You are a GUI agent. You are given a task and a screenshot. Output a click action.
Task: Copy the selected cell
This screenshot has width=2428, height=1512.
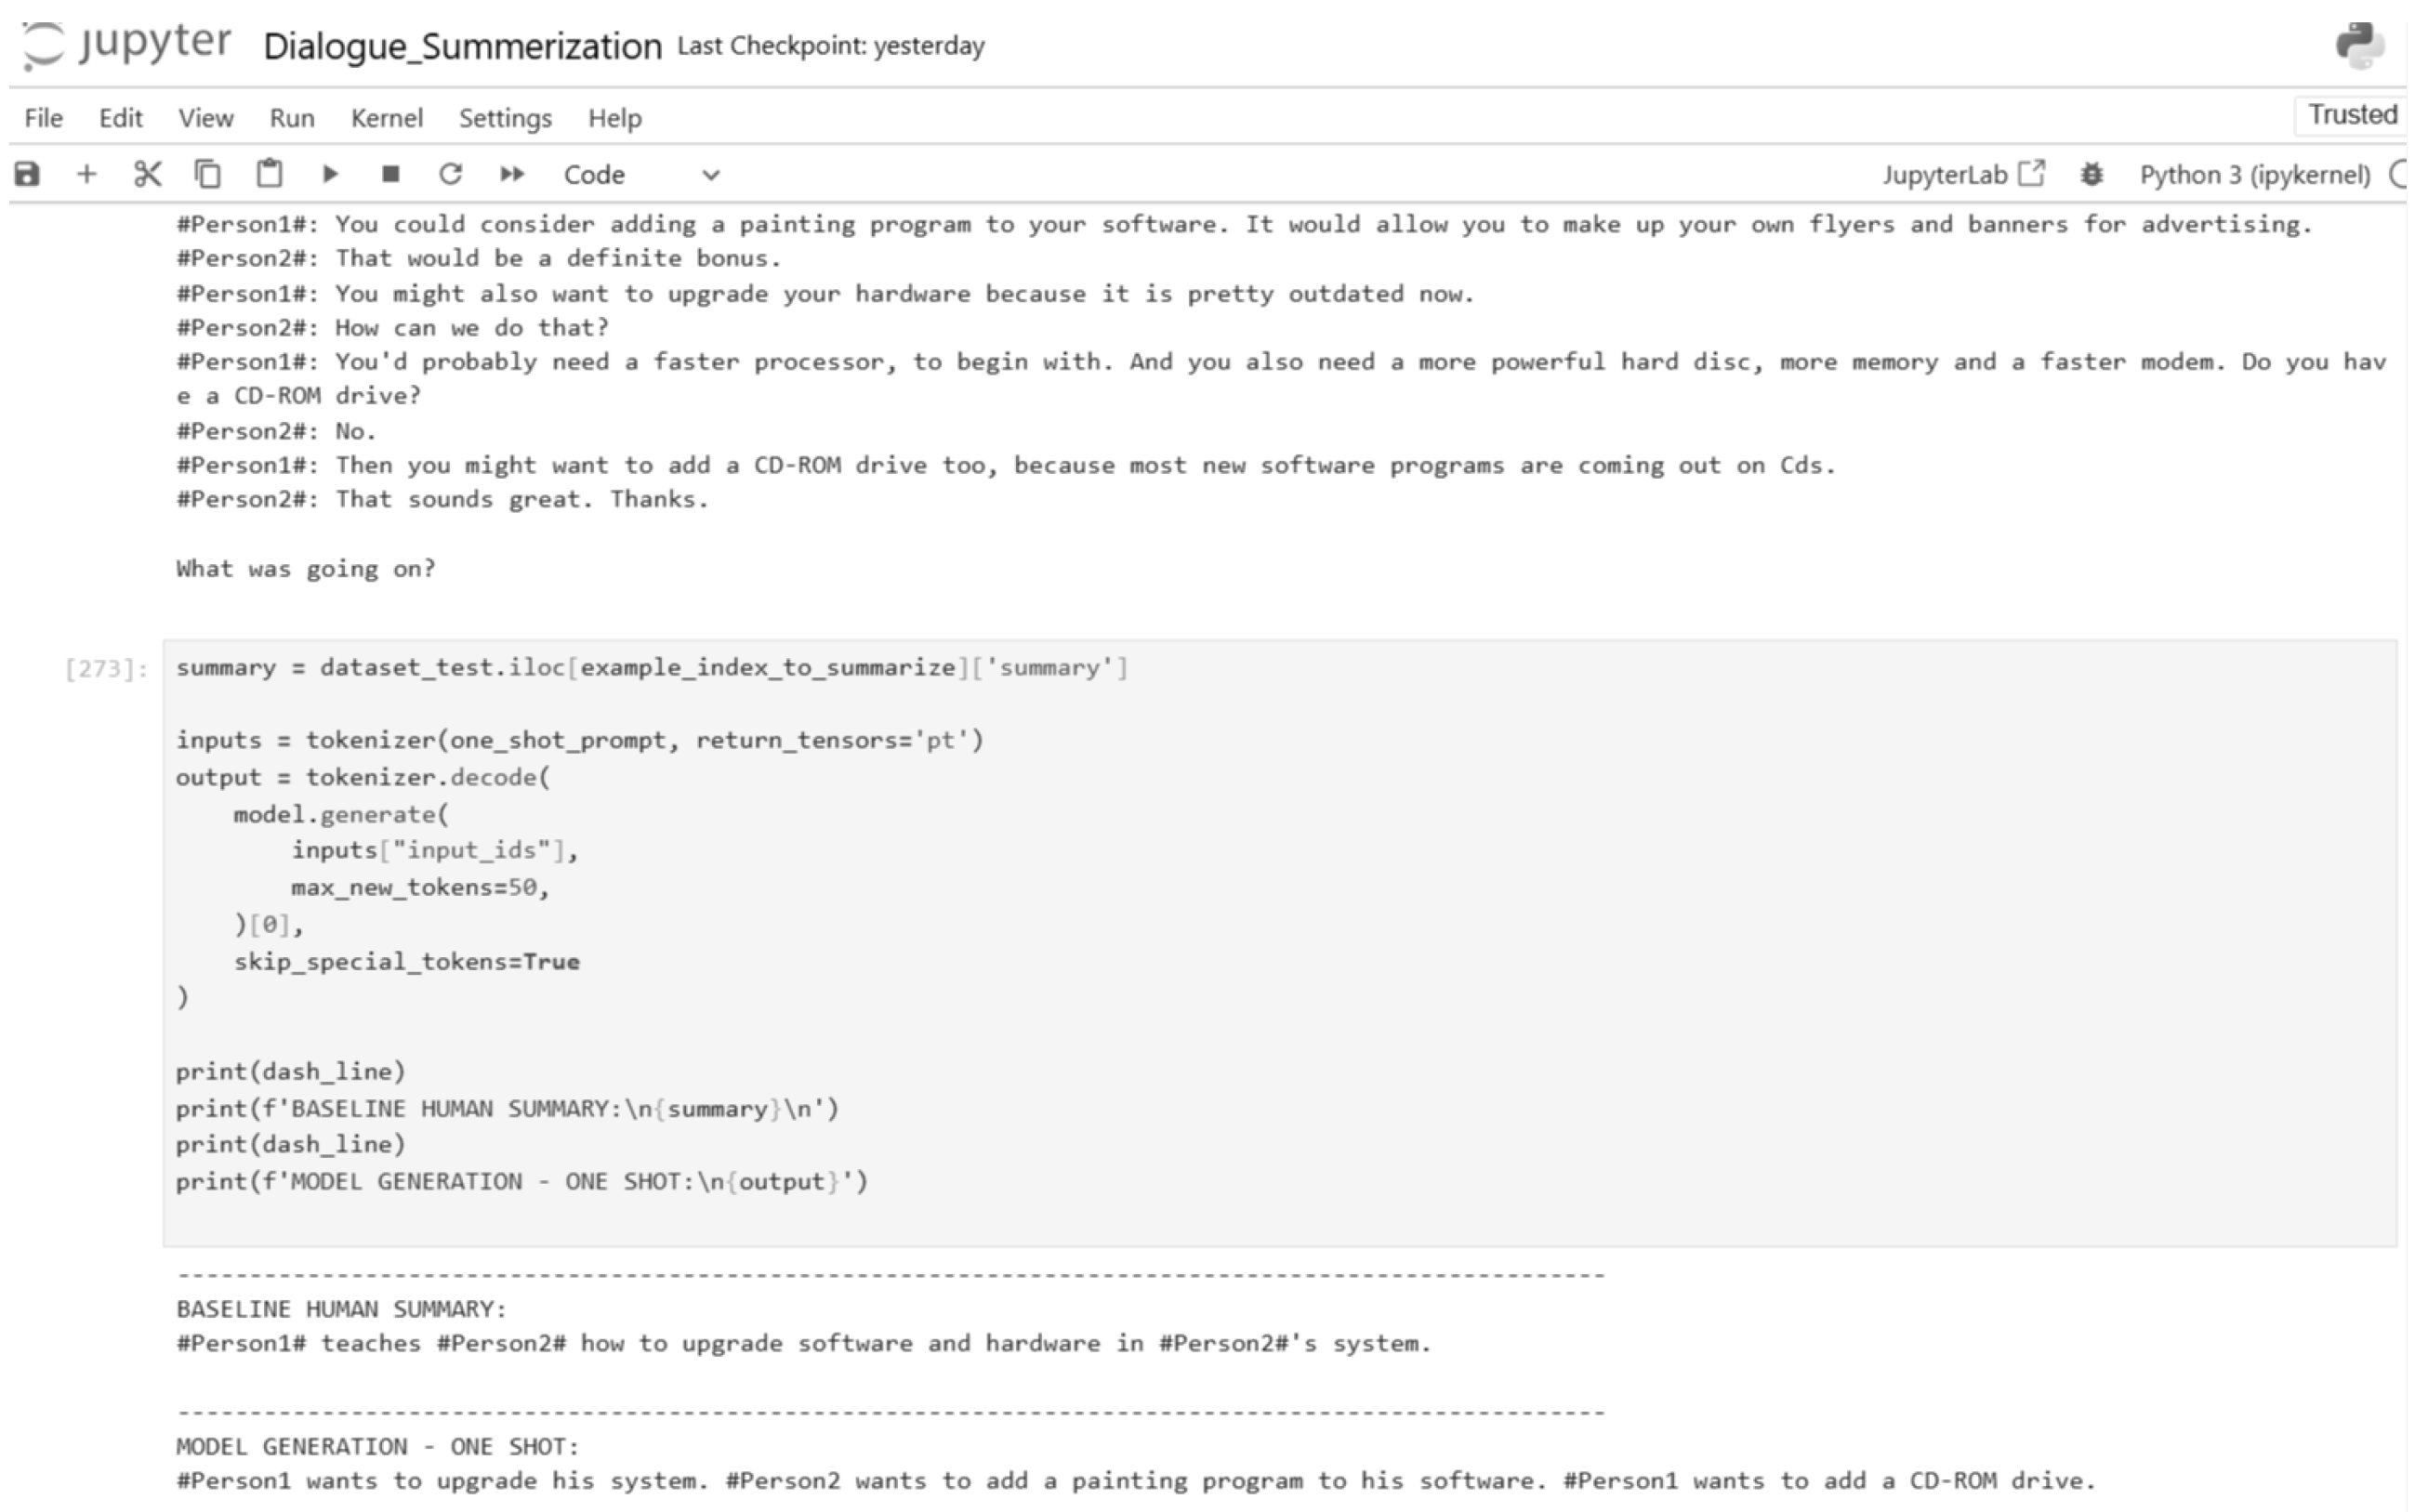[x=208, y=174]
